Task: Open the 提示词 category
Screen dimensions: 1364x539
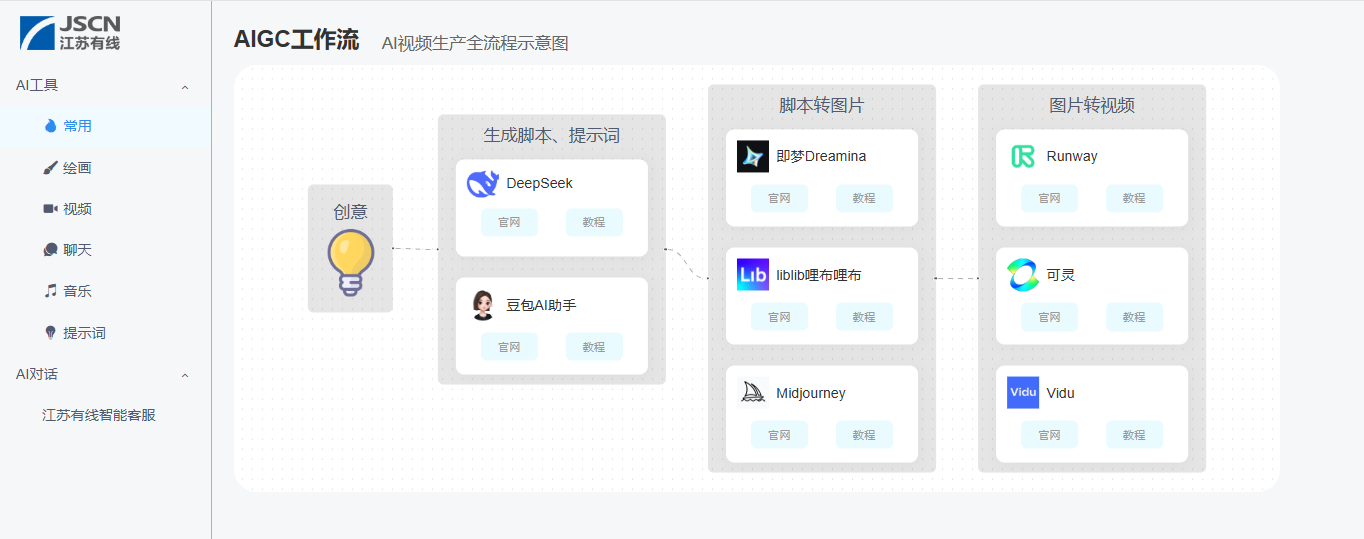Action: 105,333
